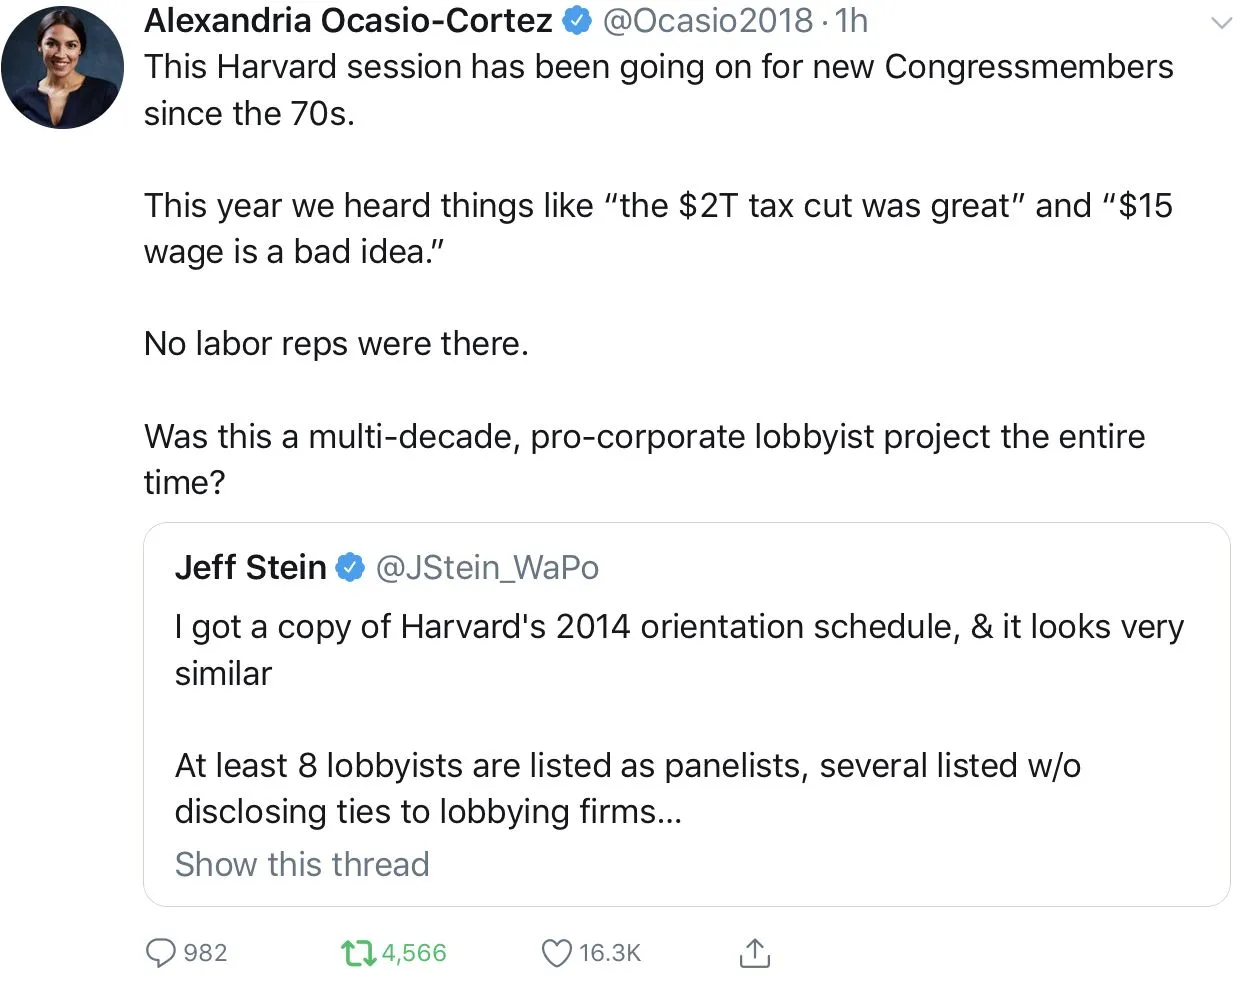Click the 16.3K likes count
The image size is (1237, 983).
[610, 953]
